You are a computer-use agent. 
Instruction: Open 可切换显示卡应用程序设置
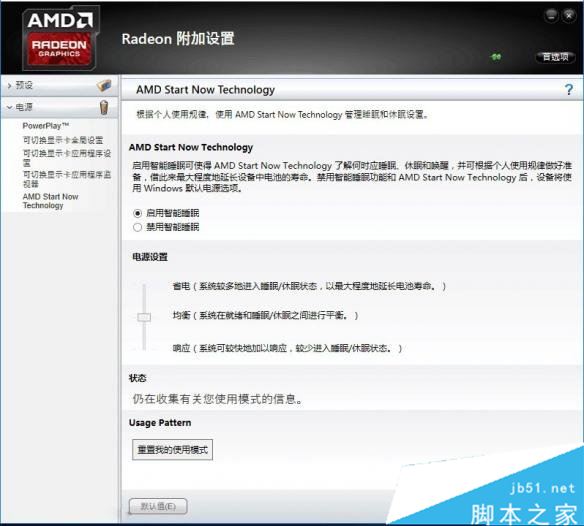pyautogui.click(x=67, y=158)
